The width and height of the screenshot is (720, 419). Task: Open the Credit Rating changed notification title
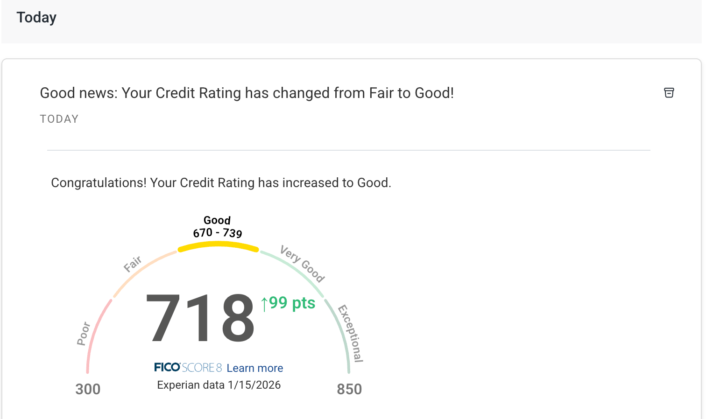(246, 93)
